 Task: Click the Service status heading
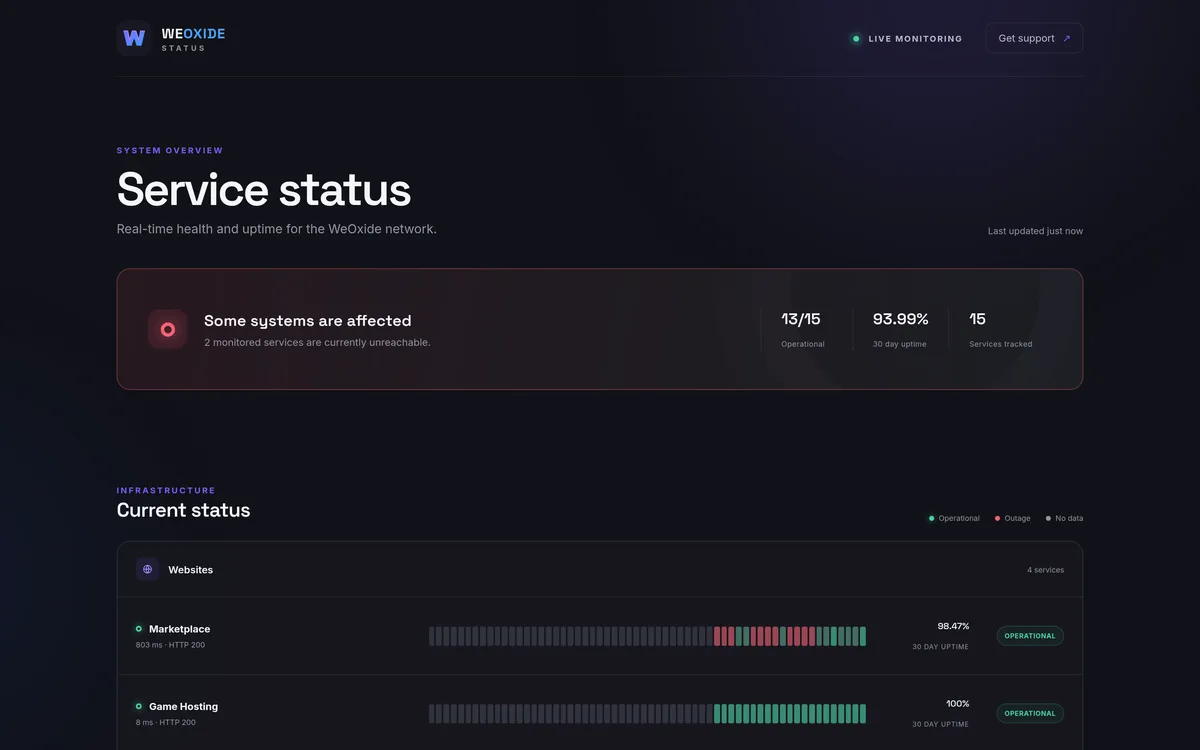[x=264, y=189]
